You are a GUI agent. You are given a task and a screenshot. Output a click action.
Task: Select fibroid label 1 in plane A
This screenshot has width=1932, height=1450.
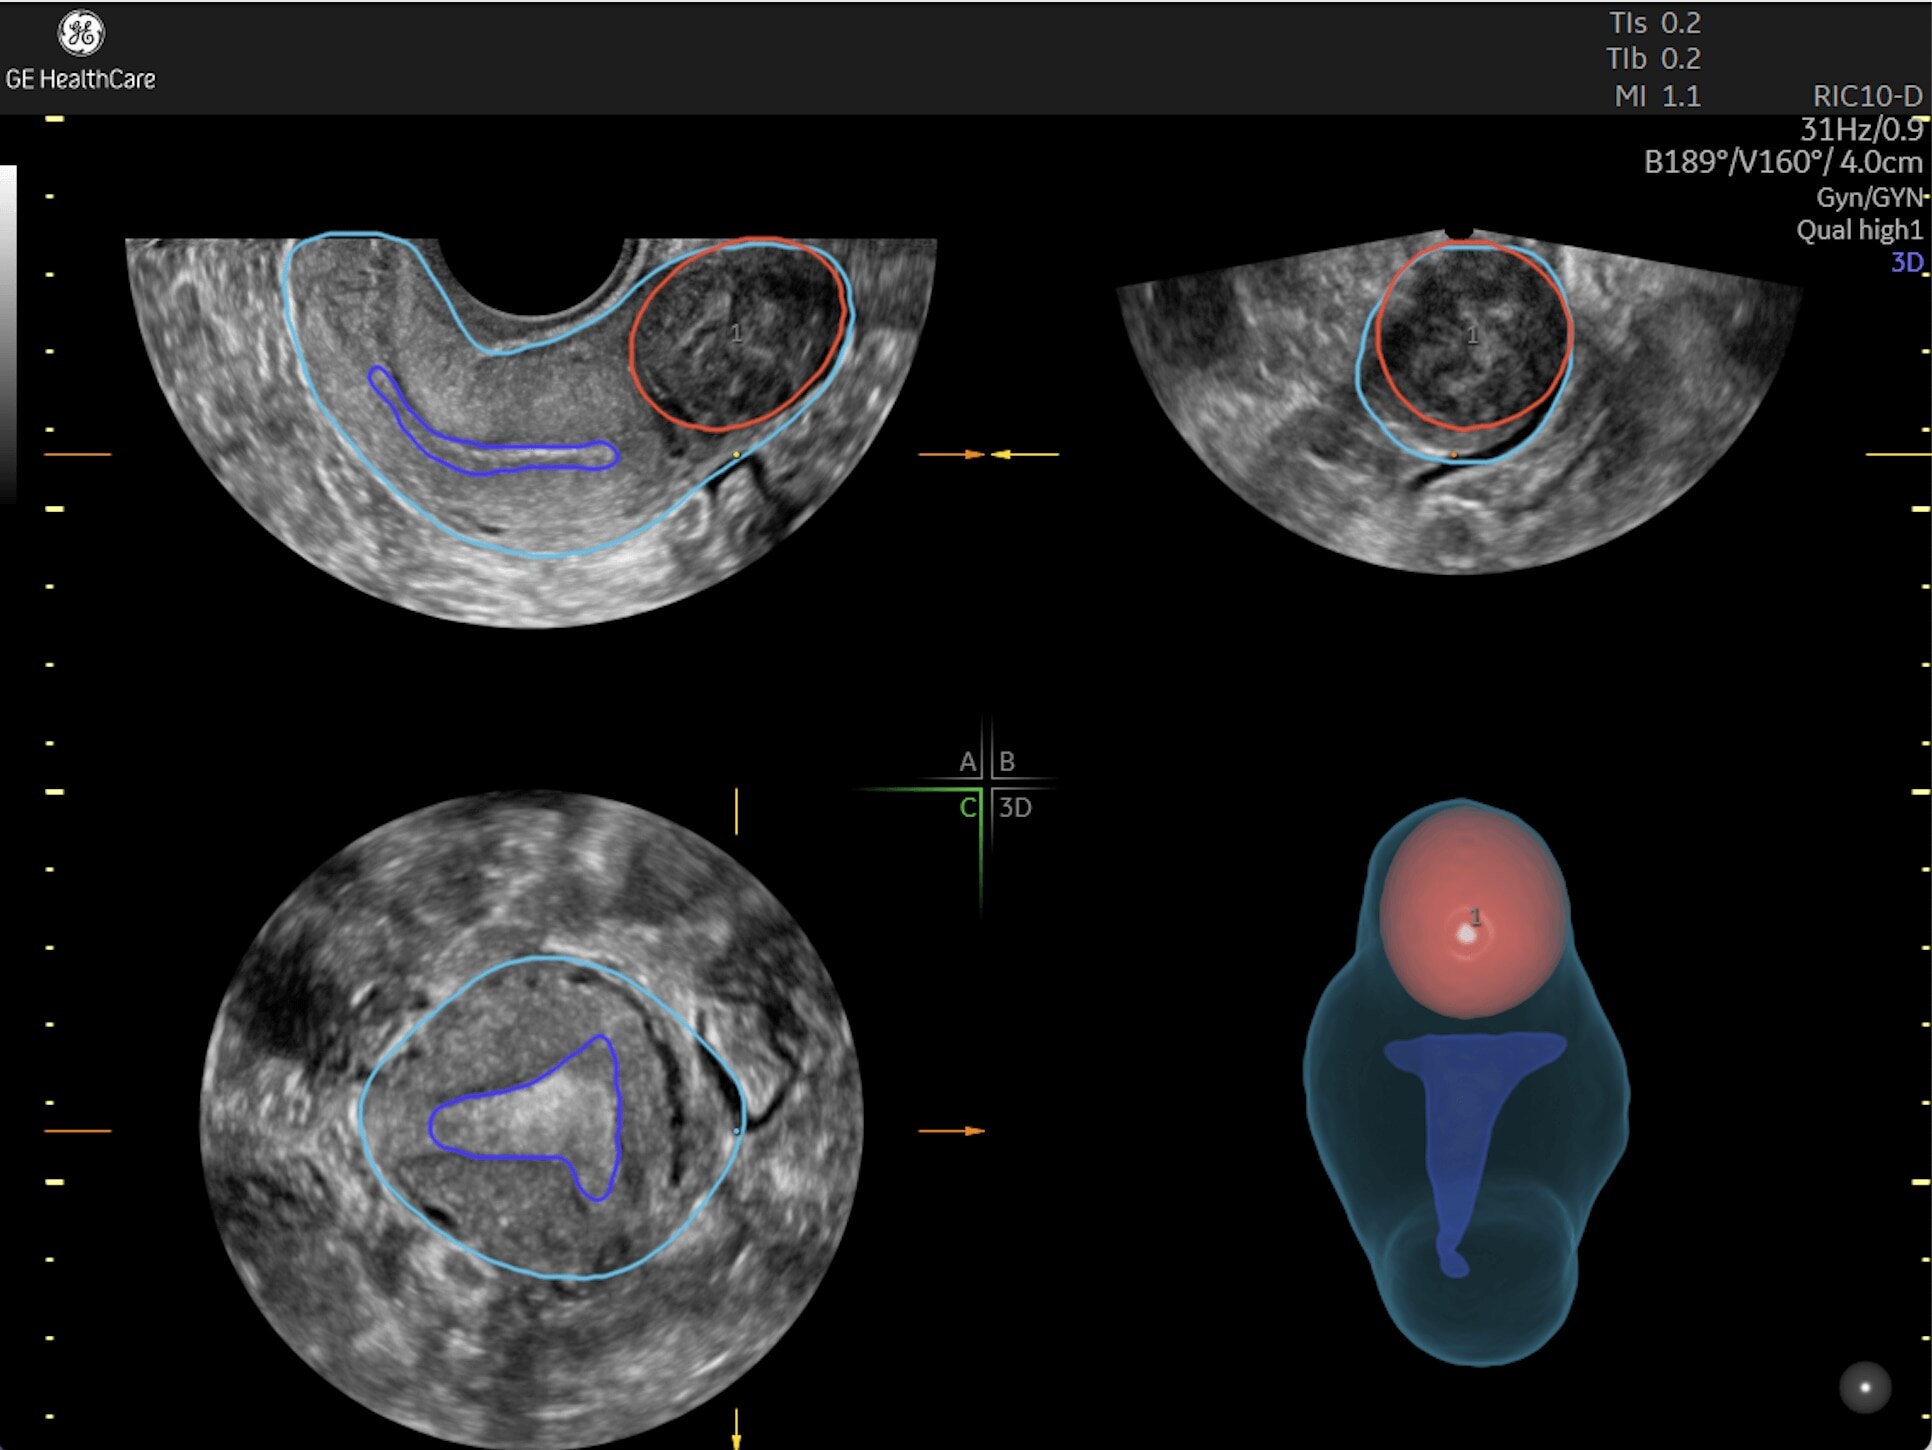(736, 333)
